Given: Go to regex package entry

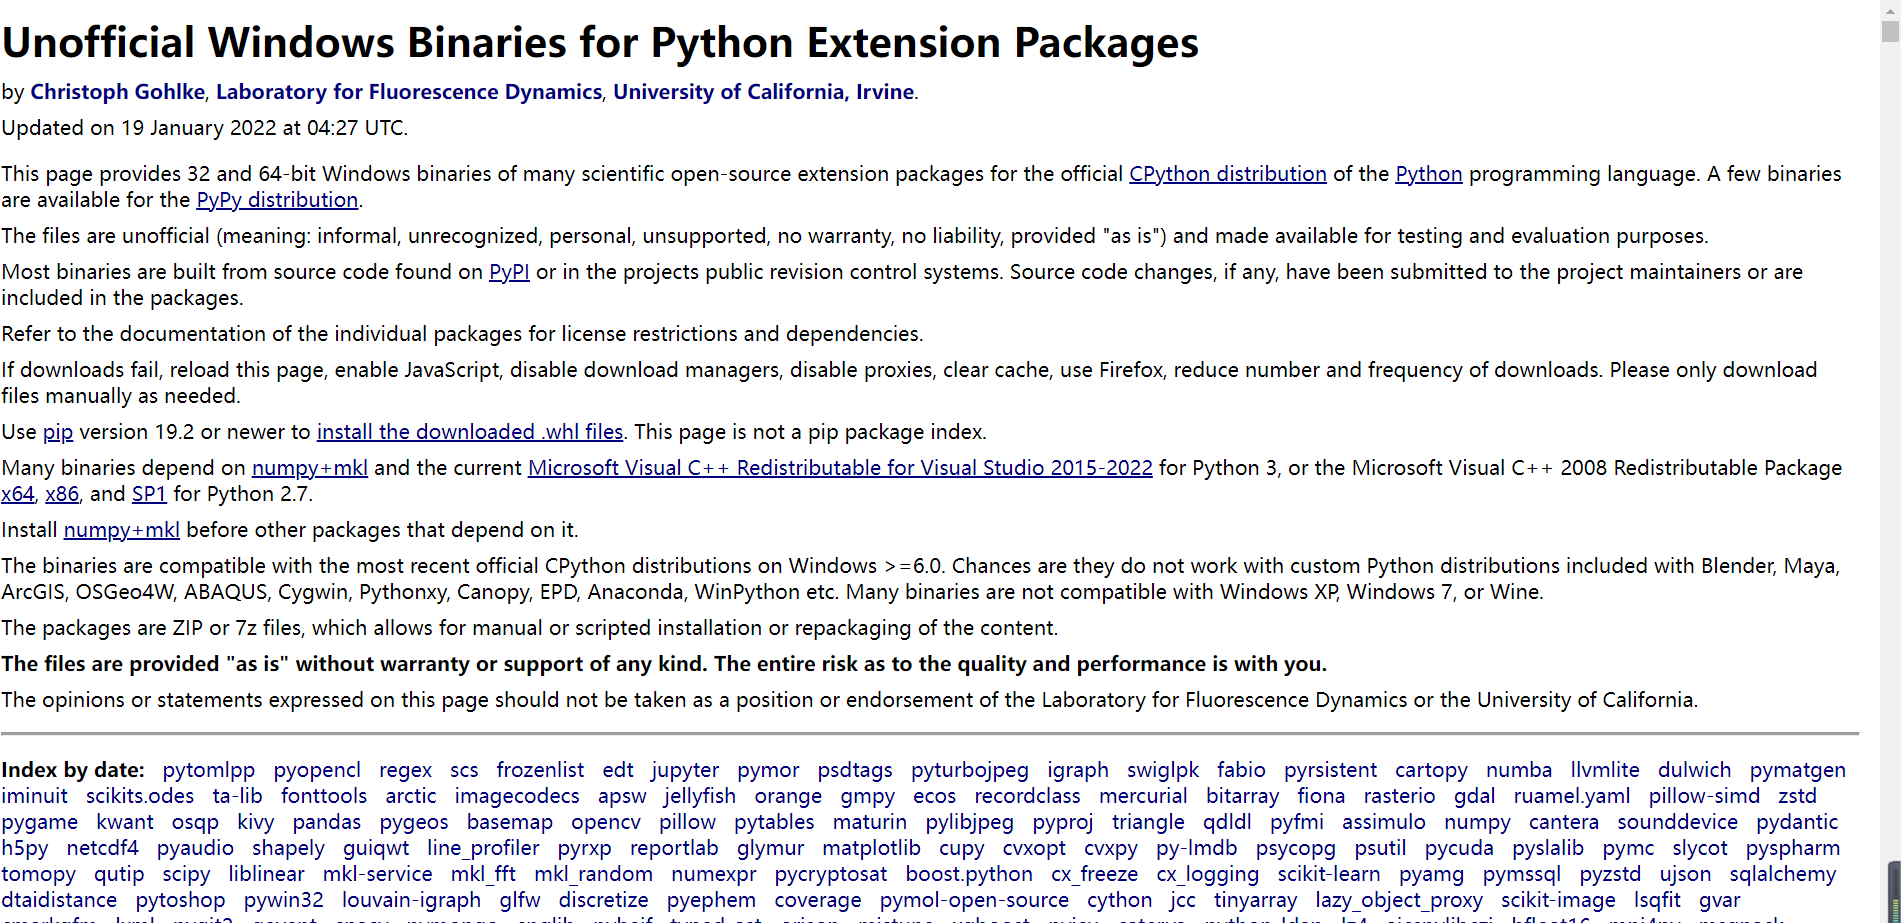Looking at the screenshot, I should pos(405,770).
